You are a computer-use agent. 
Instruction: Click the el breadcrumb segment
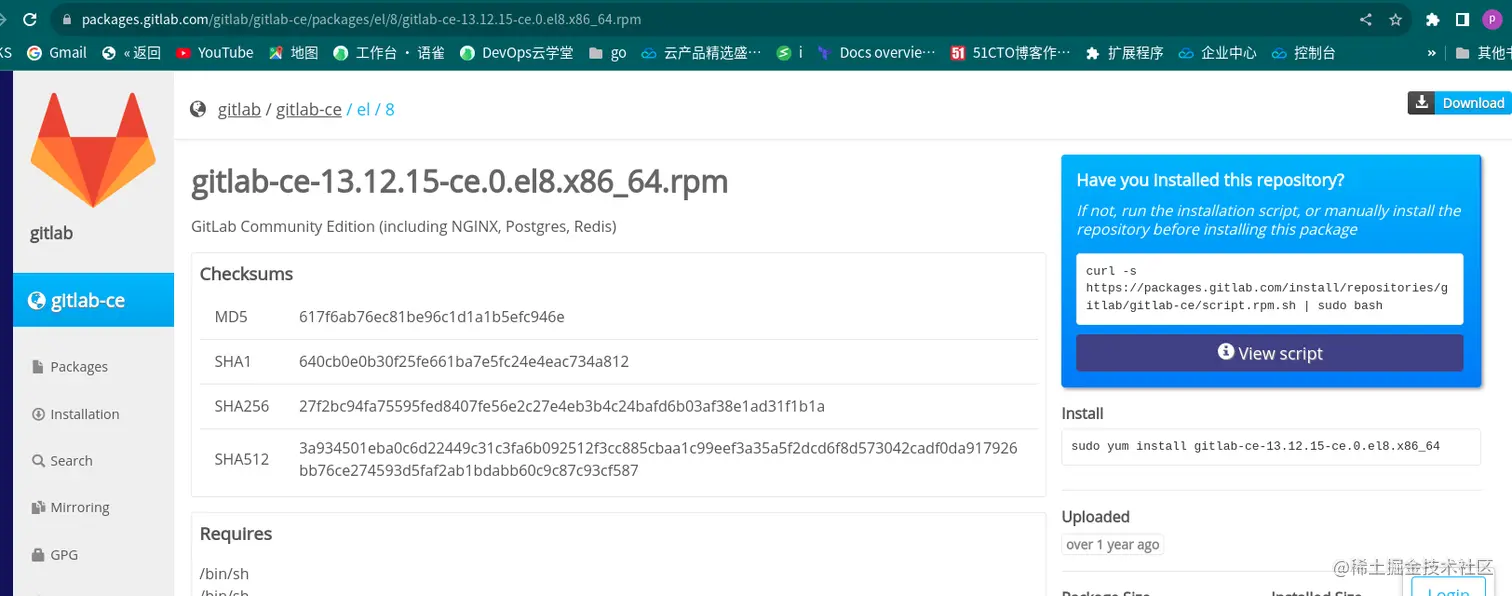click(x=363, y=109)
